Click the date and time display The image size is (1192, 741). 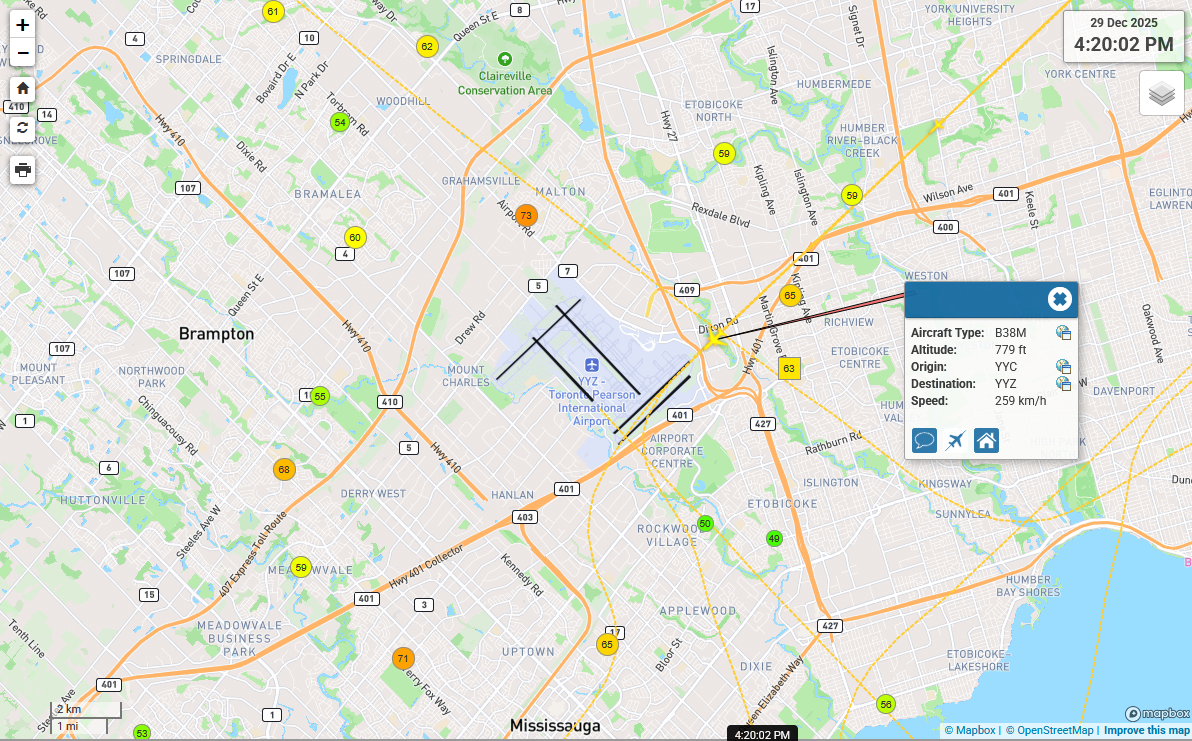point(1123,36)
